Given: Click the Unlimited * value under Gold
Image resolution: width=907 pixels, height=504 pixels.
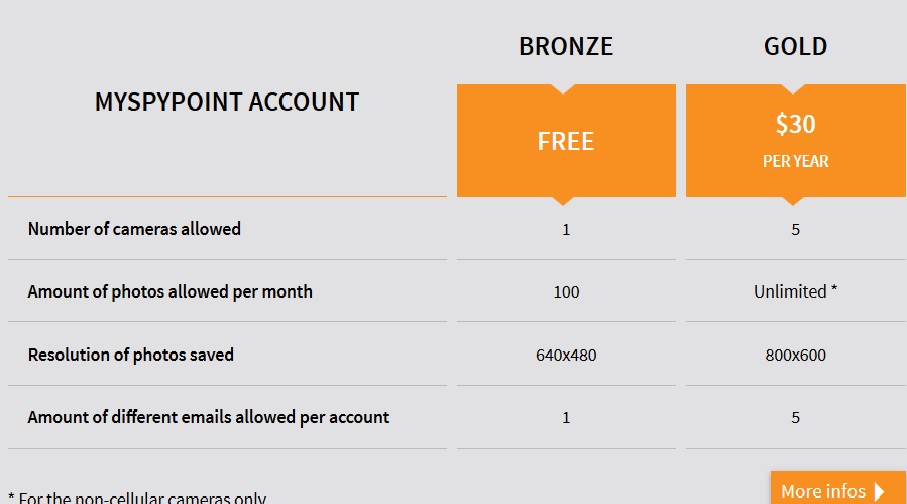Looking at the screenshot, I should [x=795, y=291].
